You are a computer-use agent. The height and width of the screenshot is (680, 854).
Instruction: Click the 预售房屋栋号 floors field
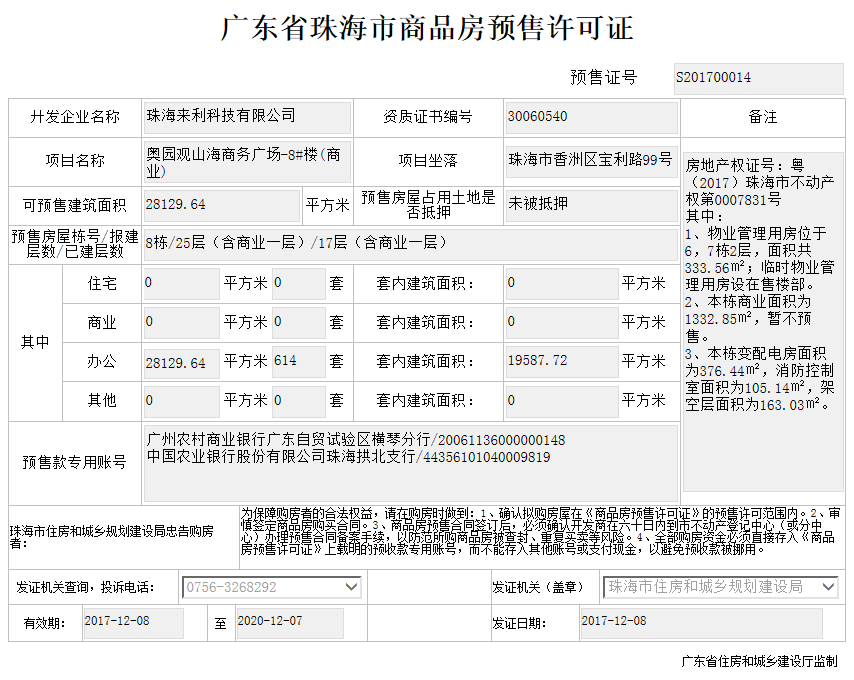(410, 243)
